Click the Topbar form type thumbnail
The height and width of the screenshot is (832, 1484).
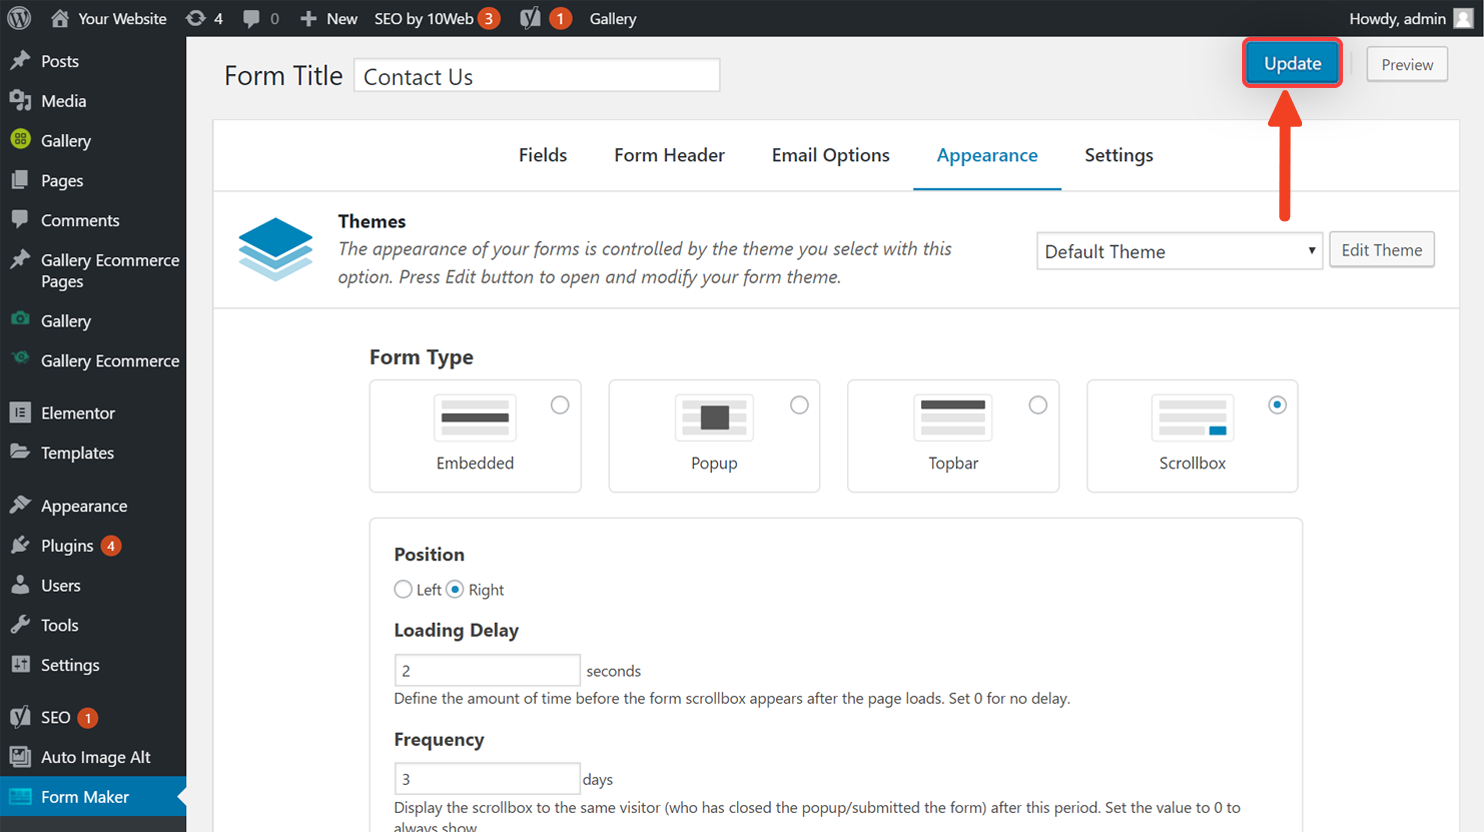coord(953,418)
